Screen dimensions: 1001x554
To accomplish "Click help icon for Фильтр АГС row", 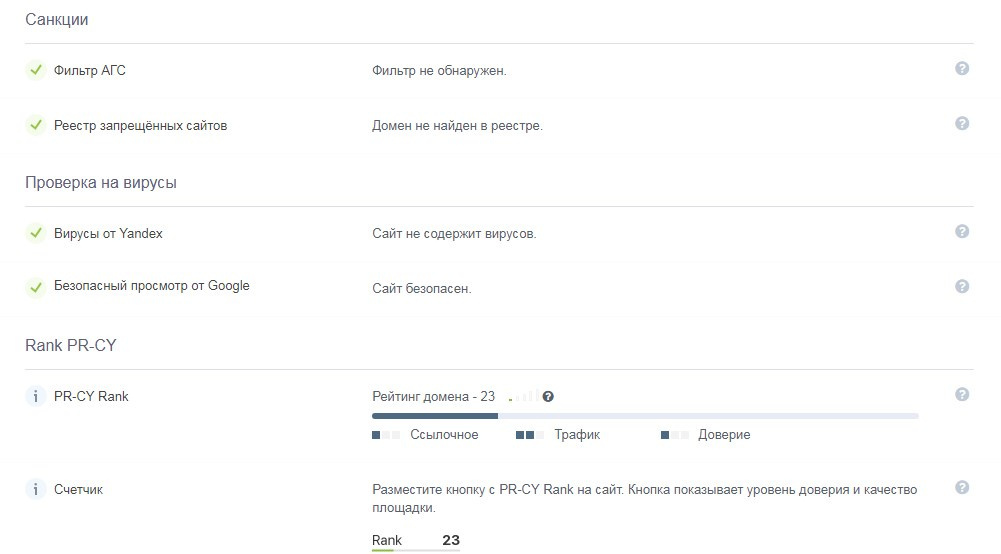I will point(962,69).
